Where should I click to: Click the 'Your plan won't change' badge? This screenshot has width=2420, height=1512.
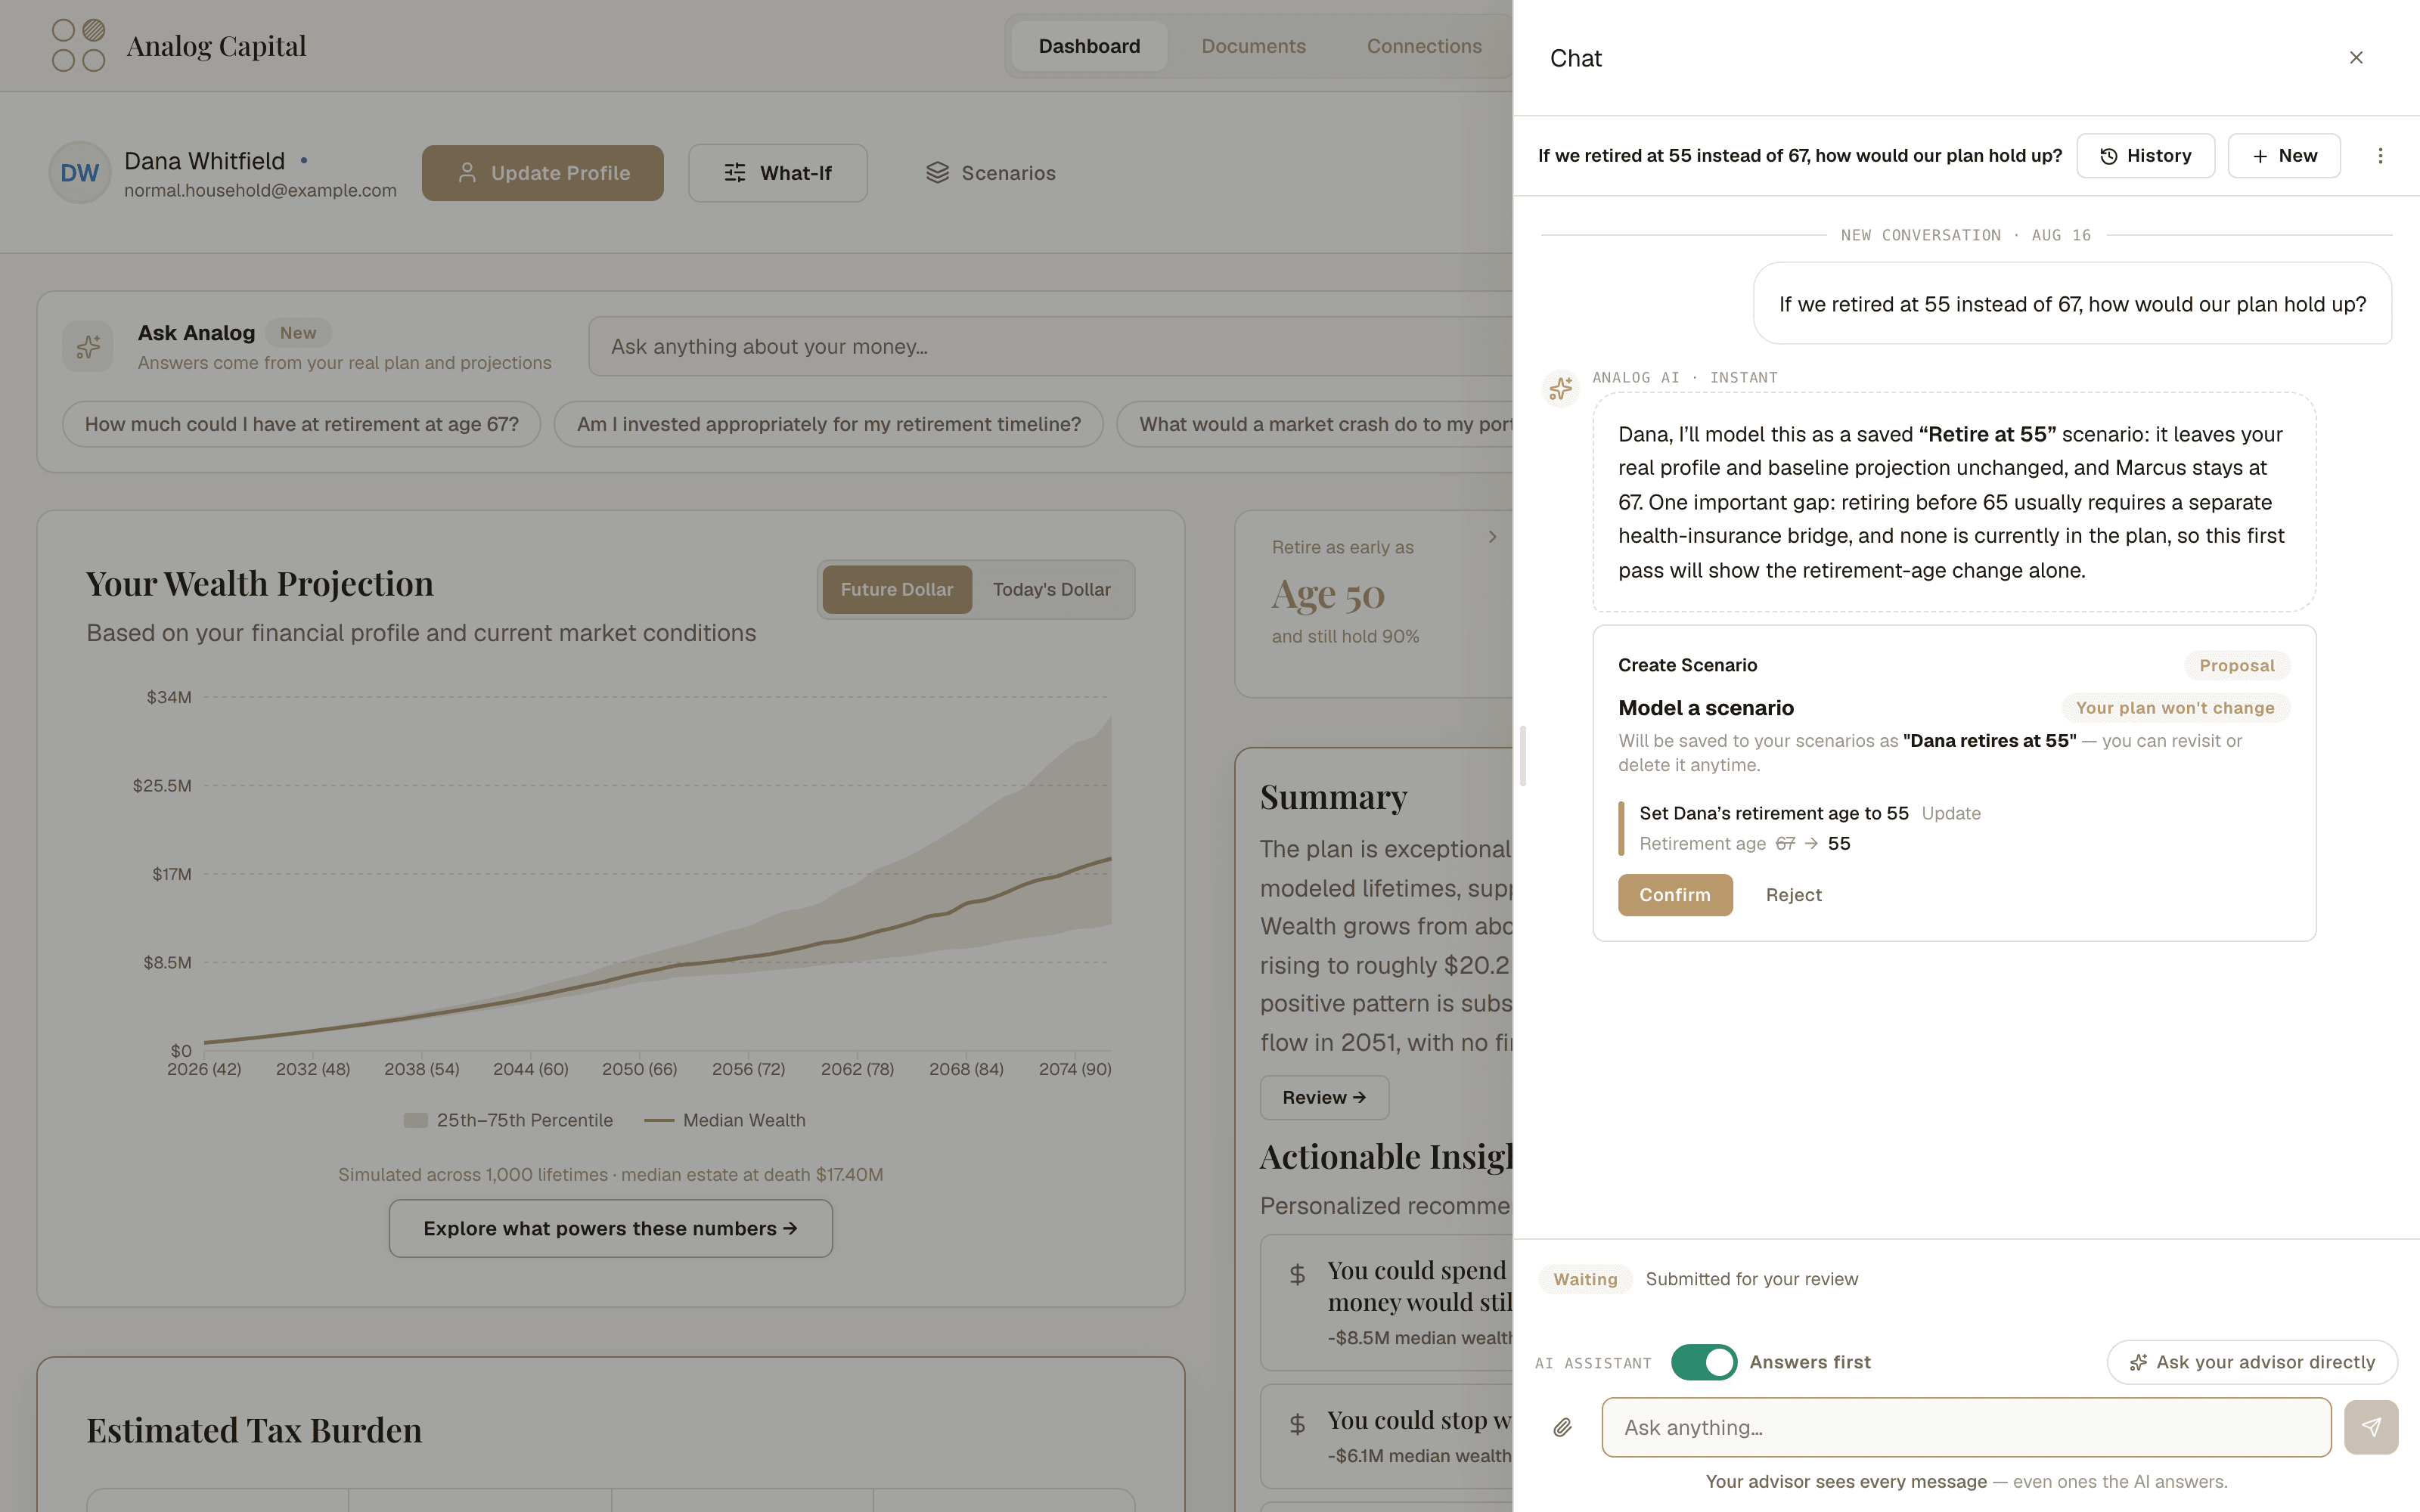pos(2175,708)
